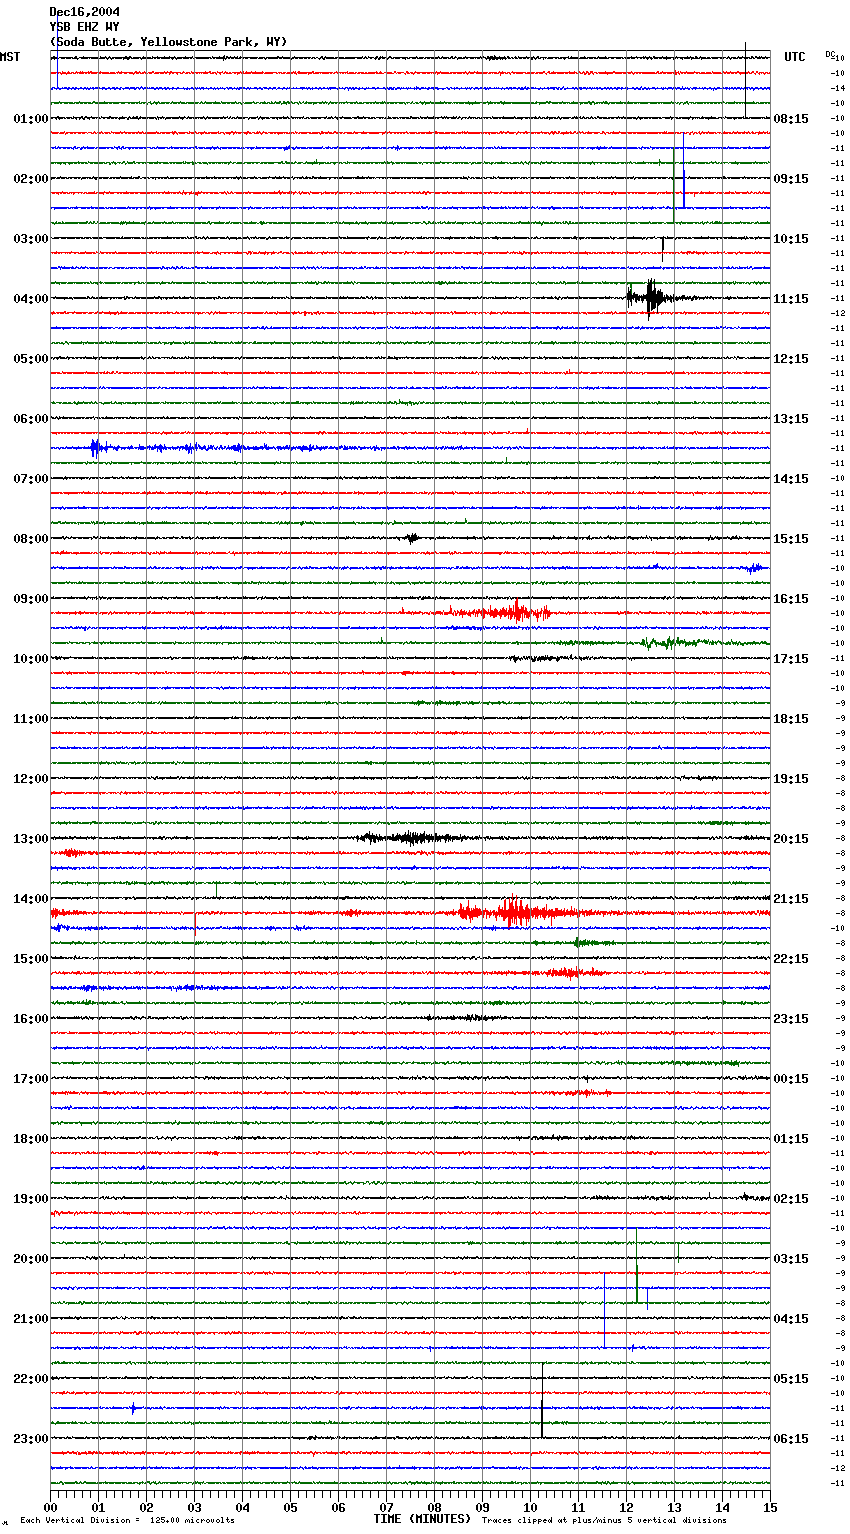Screen dimensions: 850x1534
Task: Click the 01:15 UTC time label
Action: 791,1139
